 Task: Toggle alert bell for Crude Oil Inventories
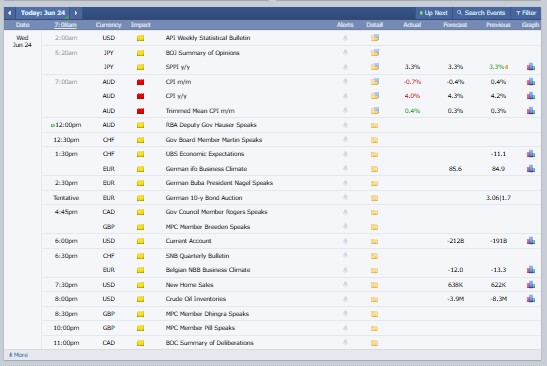pos(345,299)
